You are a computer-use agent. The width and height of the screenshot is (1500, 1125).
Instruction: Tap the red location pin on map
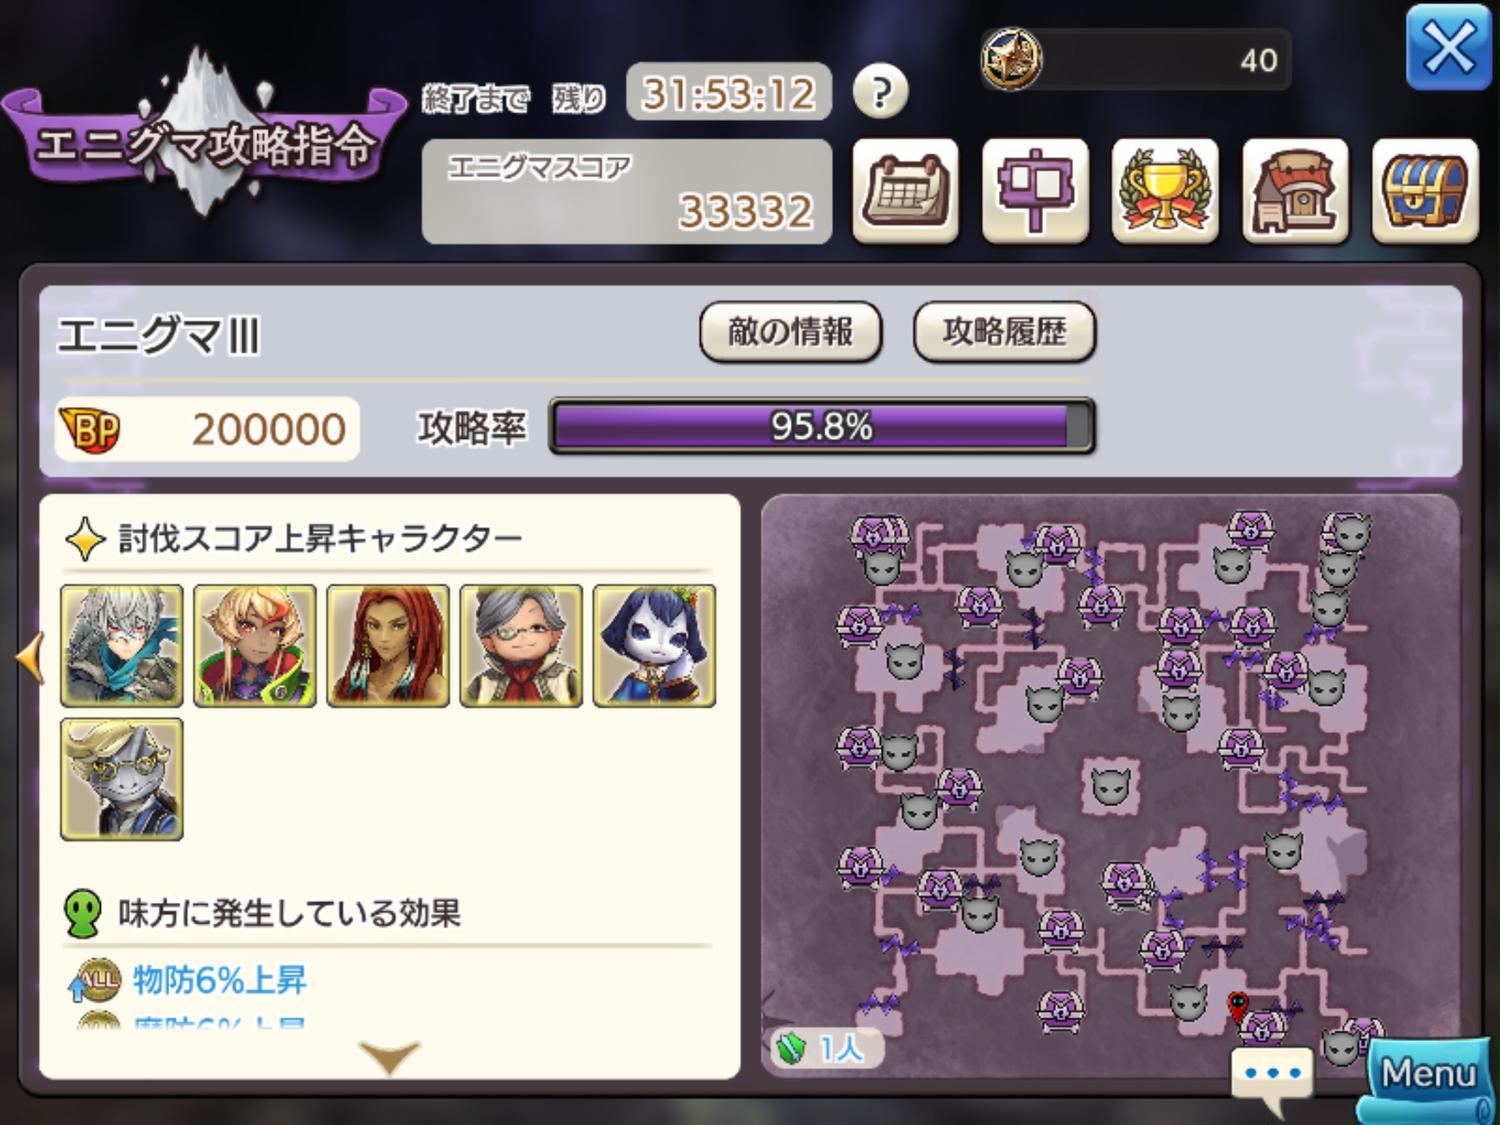(1238, 1005)
